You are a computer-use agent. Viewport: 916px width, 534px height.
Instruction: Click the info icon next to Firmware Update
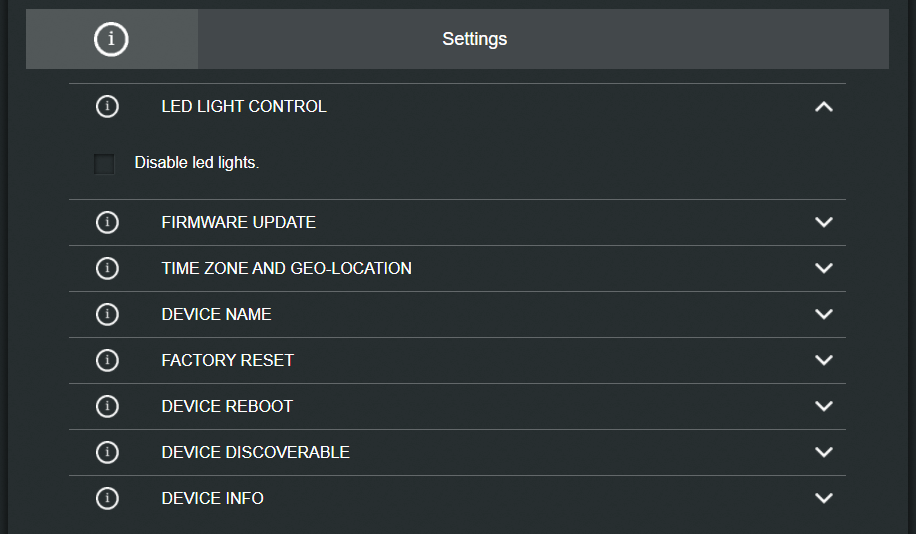coord(107,222)
